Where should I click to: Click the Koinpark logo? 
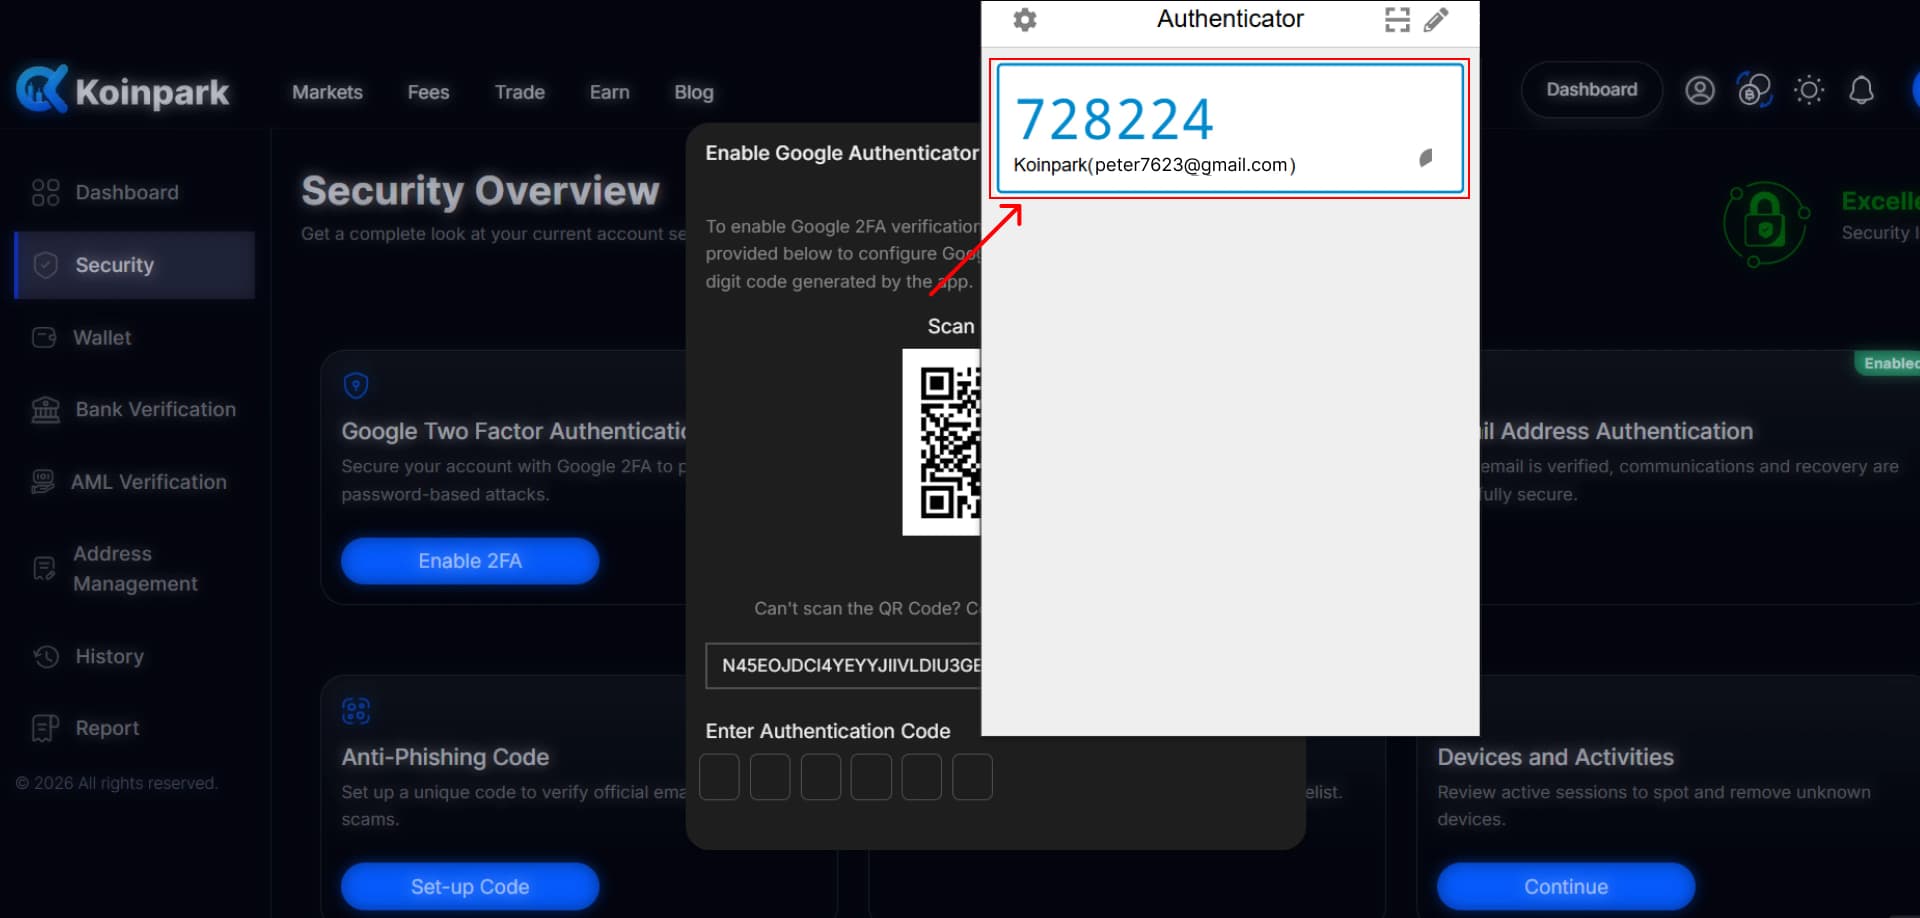[x=122, y=90]
